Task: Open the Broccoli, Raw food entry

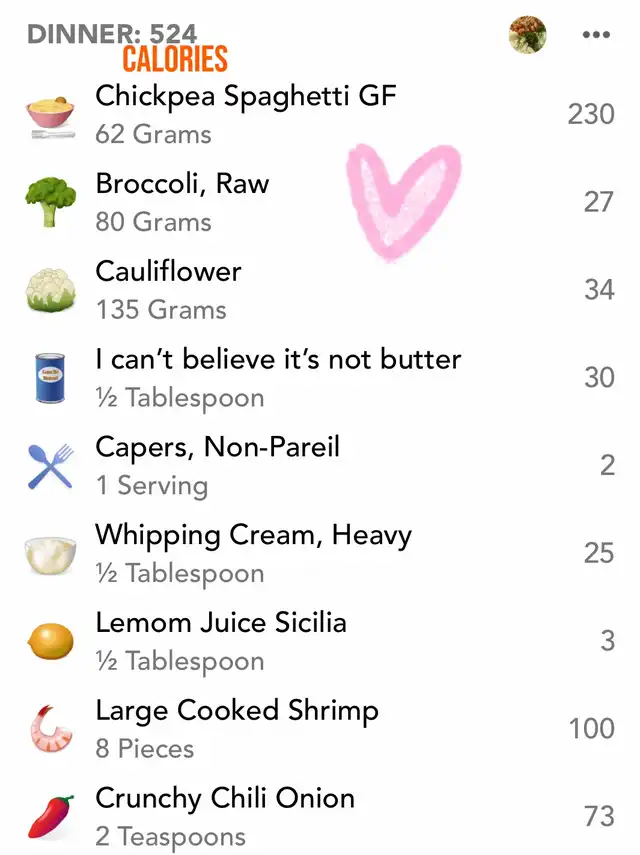Action: 320,202
